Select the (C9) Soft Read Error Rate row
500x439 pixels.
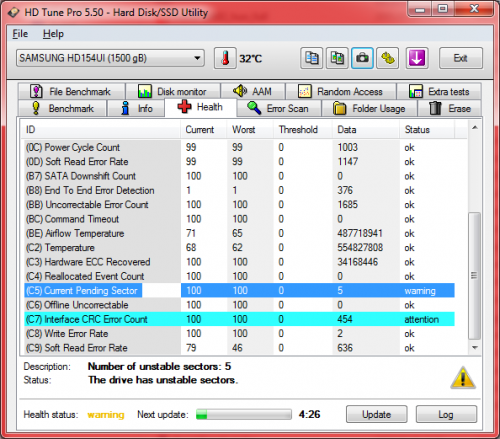[239, 348]
